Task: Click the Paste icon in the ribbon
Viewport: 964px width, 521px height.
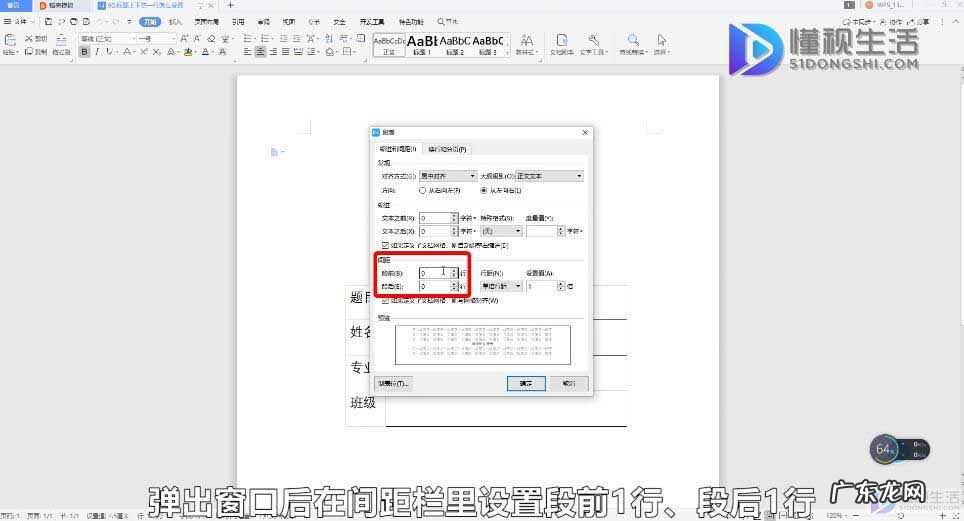Action: [x=10, y=41]
